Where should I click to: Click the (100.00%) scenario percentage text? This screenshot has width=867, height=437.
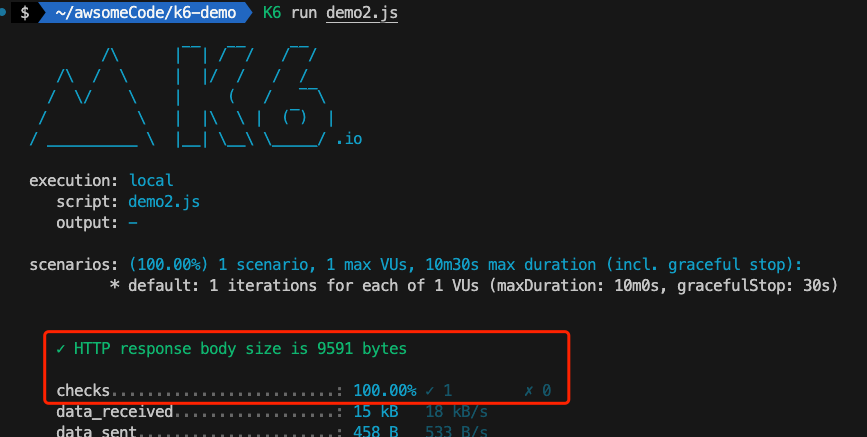pos(169,264)
